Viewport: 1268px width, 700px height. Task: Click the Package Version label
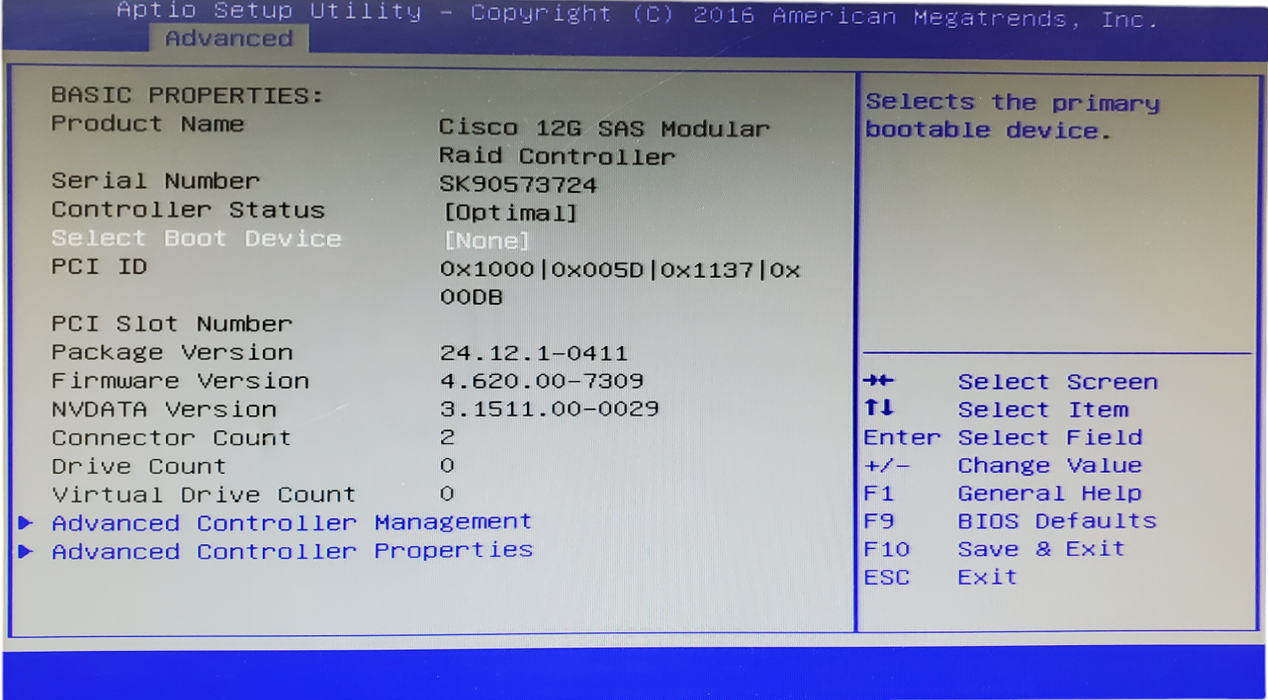[172, 353]
